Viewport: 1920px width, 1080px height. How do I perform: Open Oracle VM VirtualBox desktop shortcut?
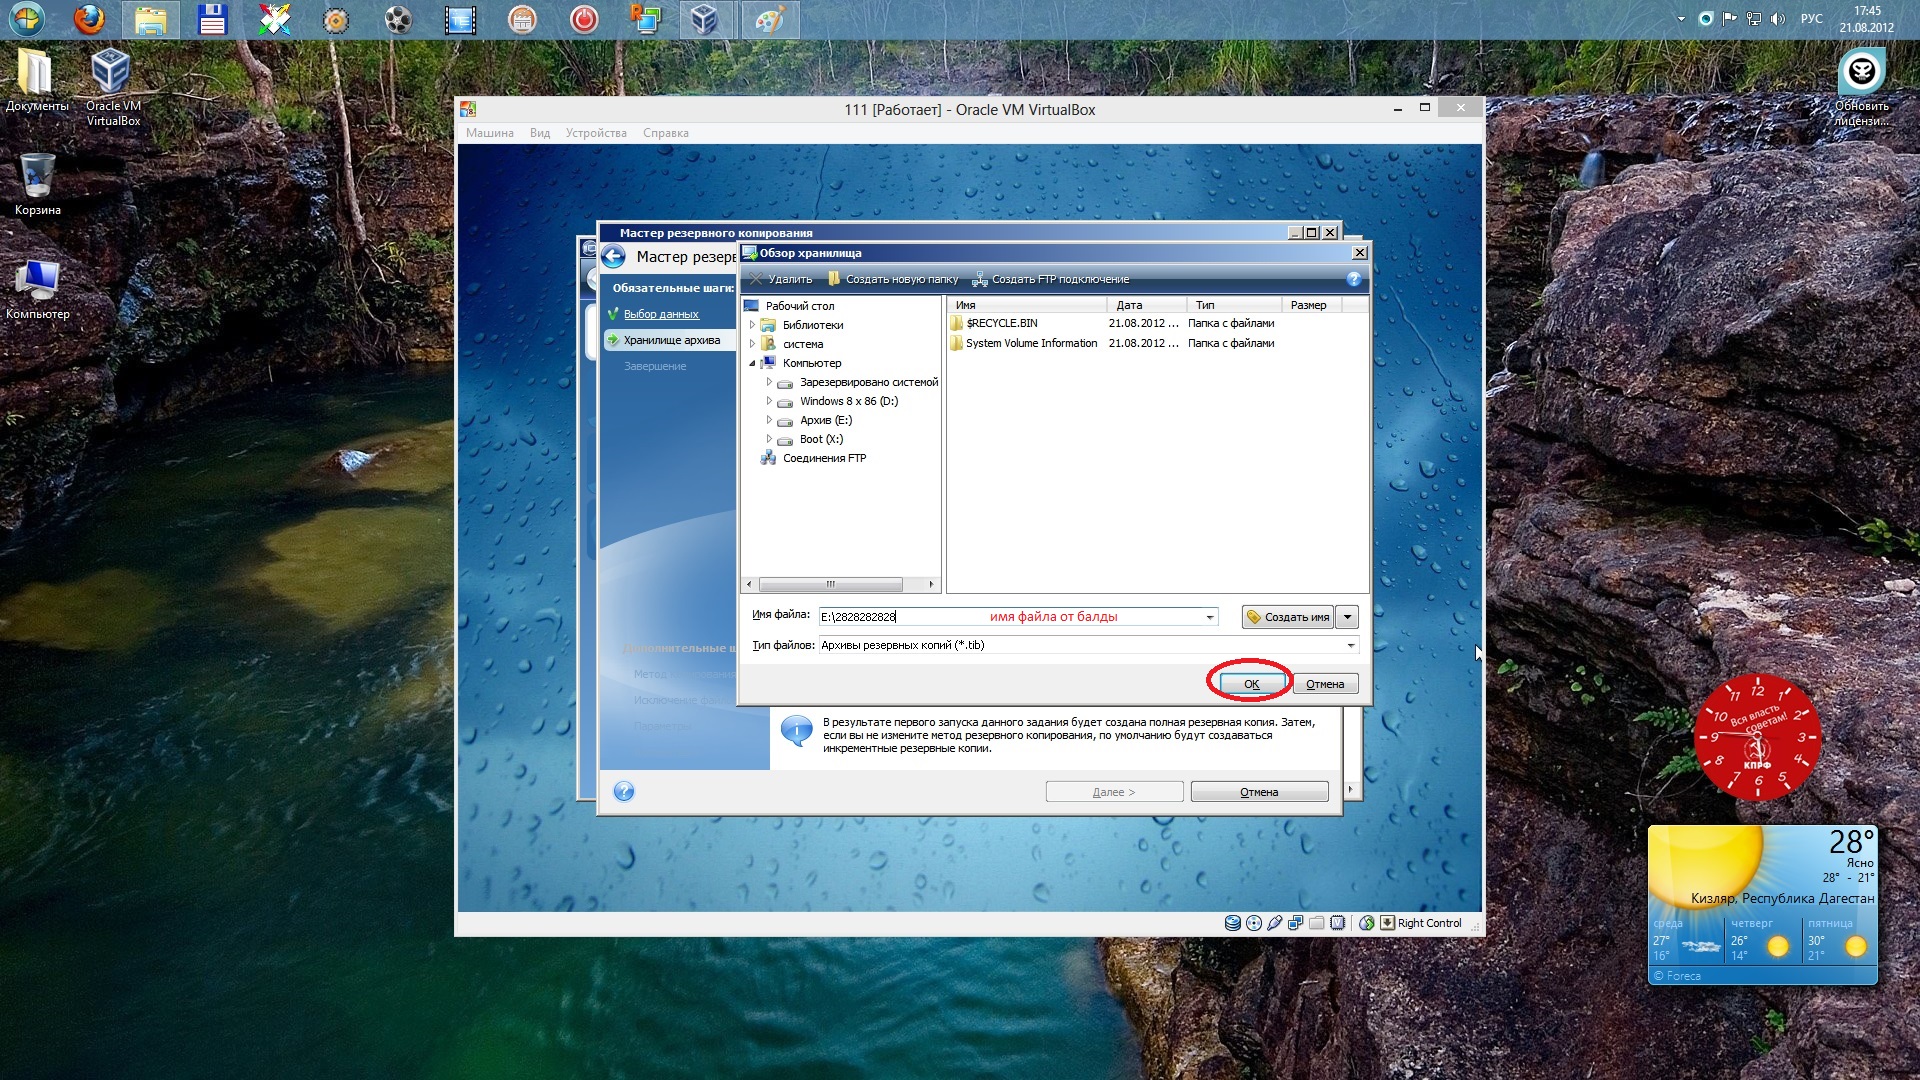[x=112, y=88]
